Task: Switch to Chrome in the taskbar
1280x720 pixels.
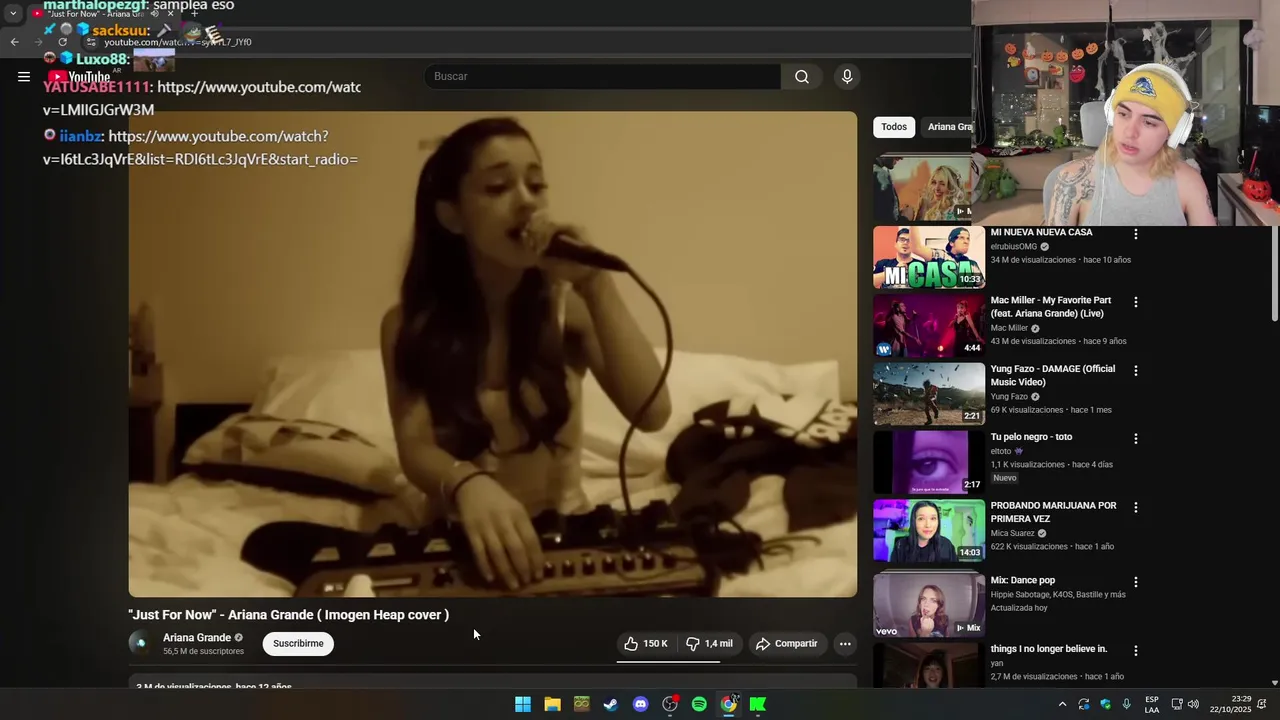Action: 729,704
